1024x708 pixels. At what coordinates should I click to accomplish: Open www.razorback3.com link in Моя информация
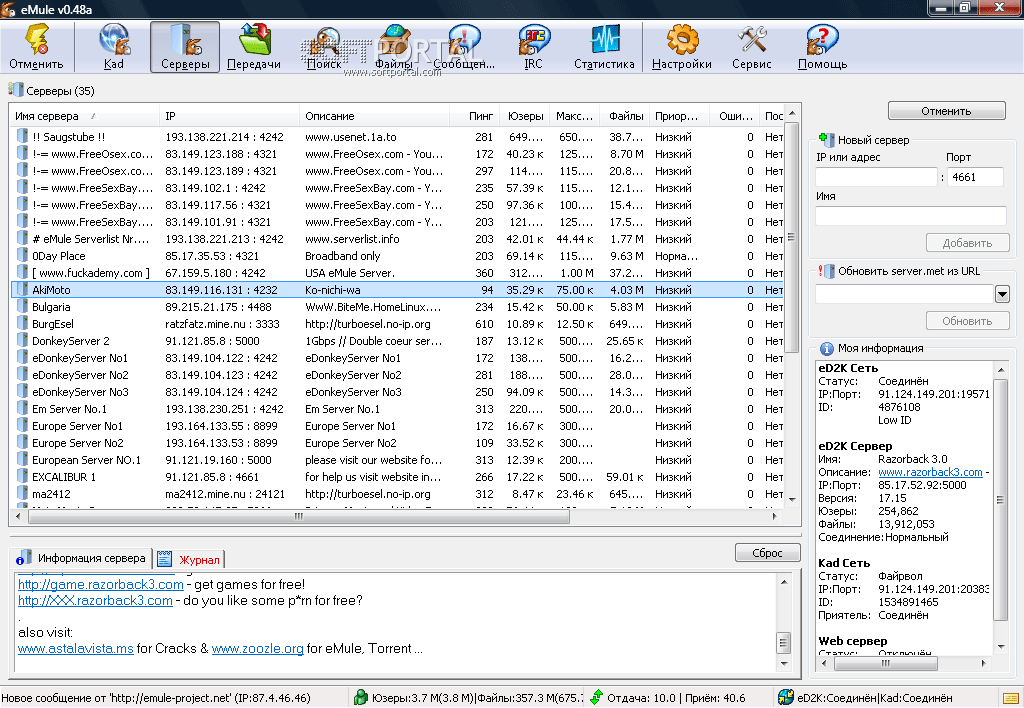click(x=930, y=472)
